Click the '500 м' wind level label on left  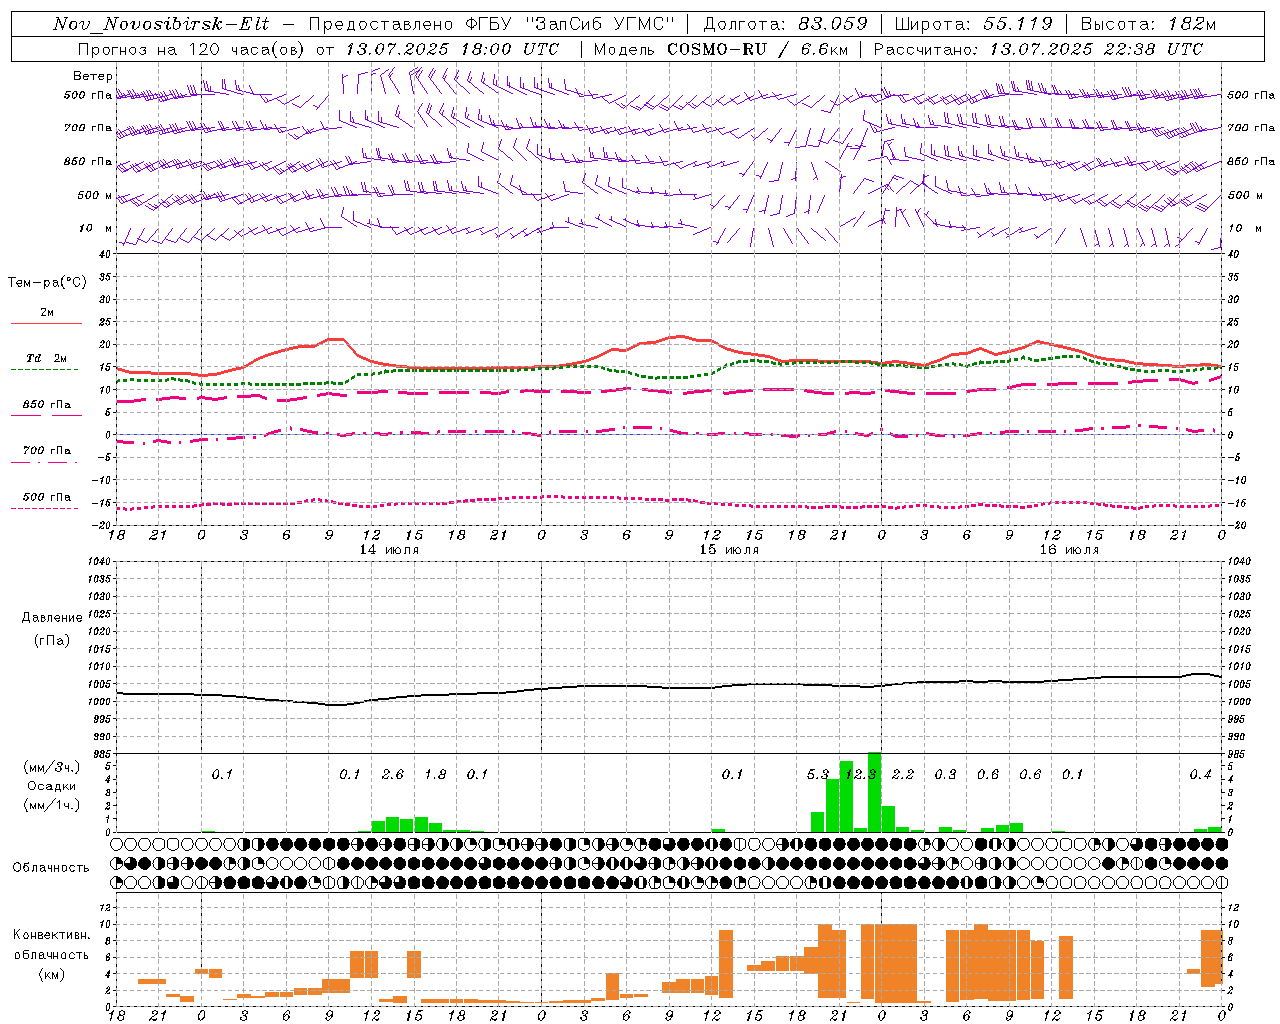95,195
